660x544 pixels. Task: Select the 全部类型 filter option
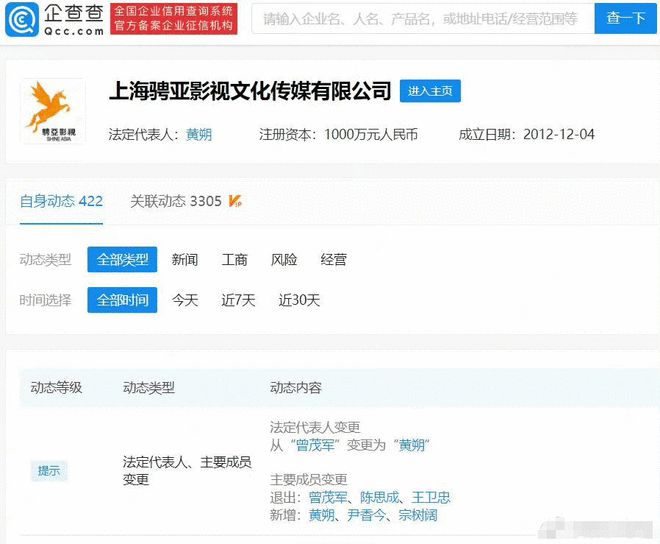tap(122, 260)
